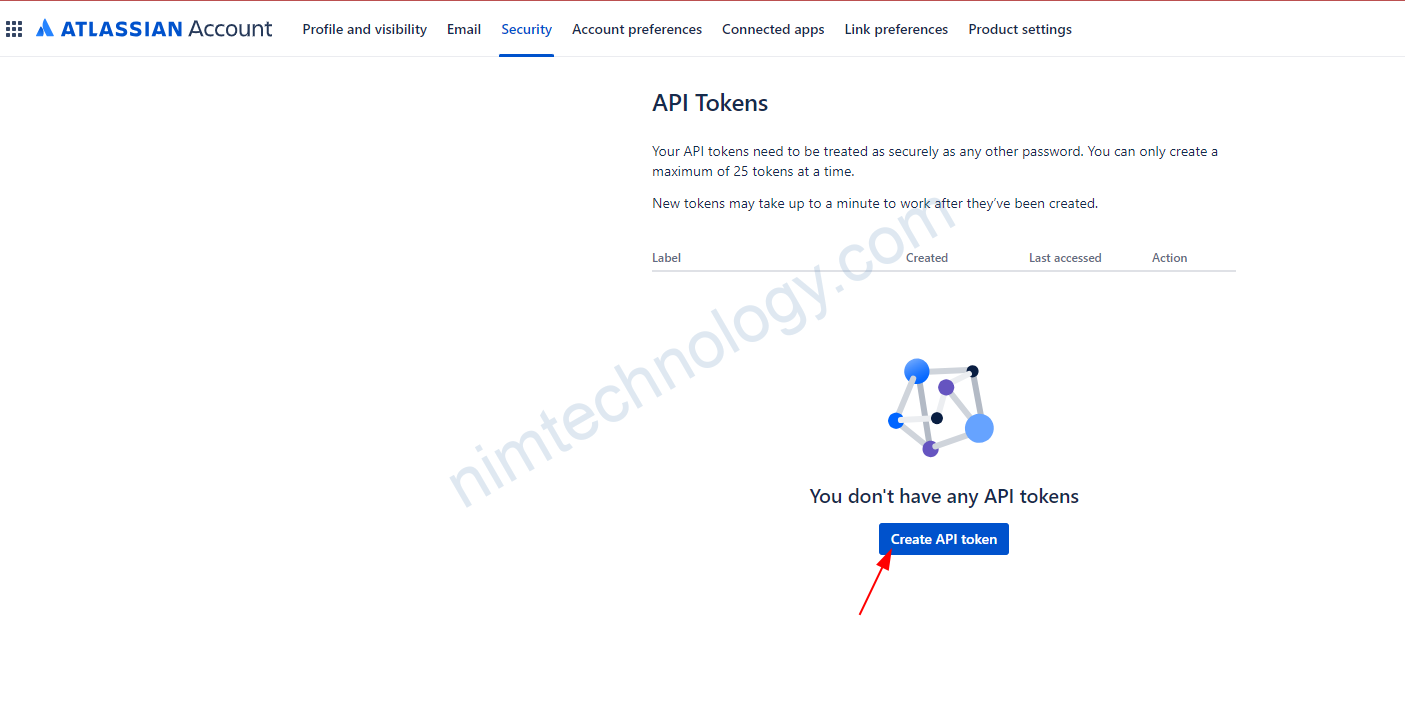
Task: Click the API Tokens page heading
Action: 710,103
